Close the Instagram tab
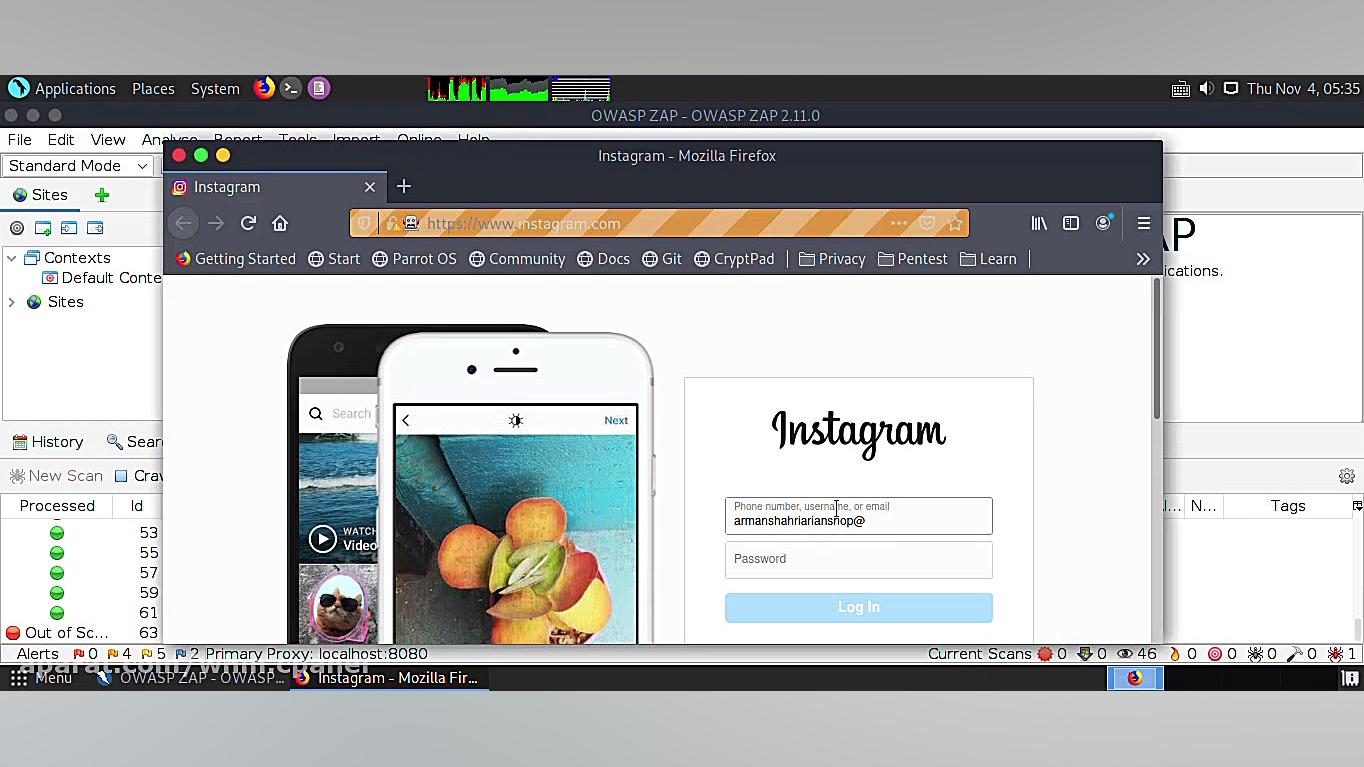This screenshot has width=1364, height=767. pos(370,187)
